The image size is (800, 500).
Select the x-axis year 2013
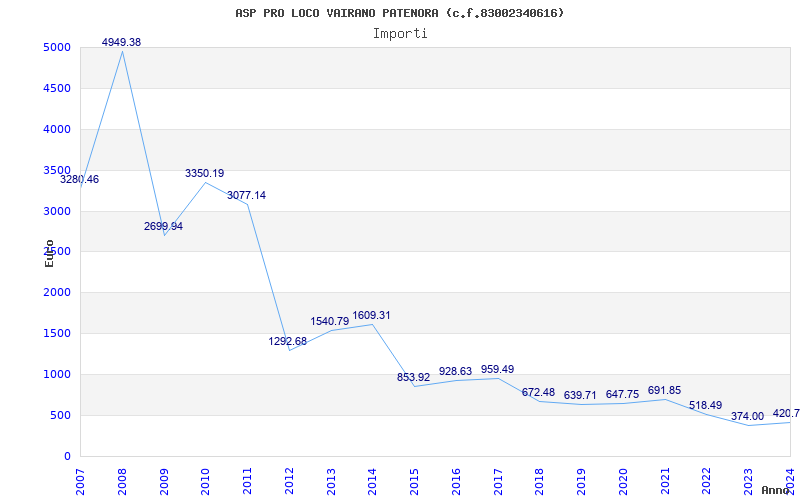pyautogui.click(x=331, y=482)
